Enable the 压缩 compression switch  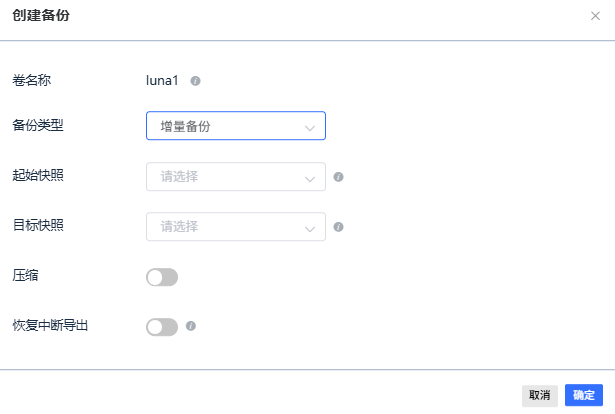[x=162, y=277]
